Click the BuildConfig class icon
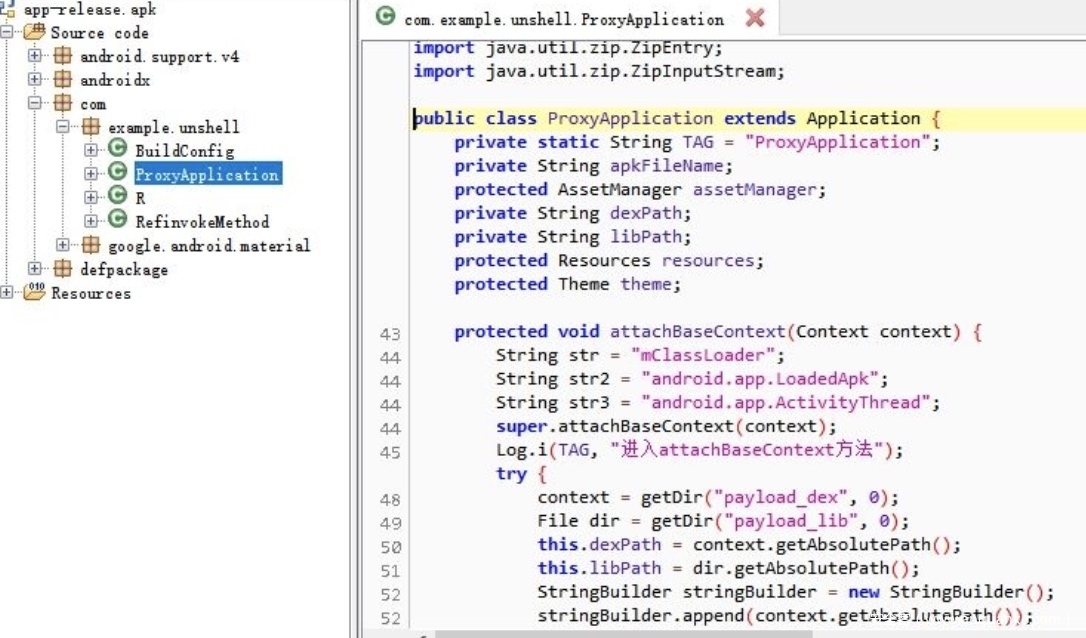Viewport: 1086px width, 638px height. (x=119, y=150)
